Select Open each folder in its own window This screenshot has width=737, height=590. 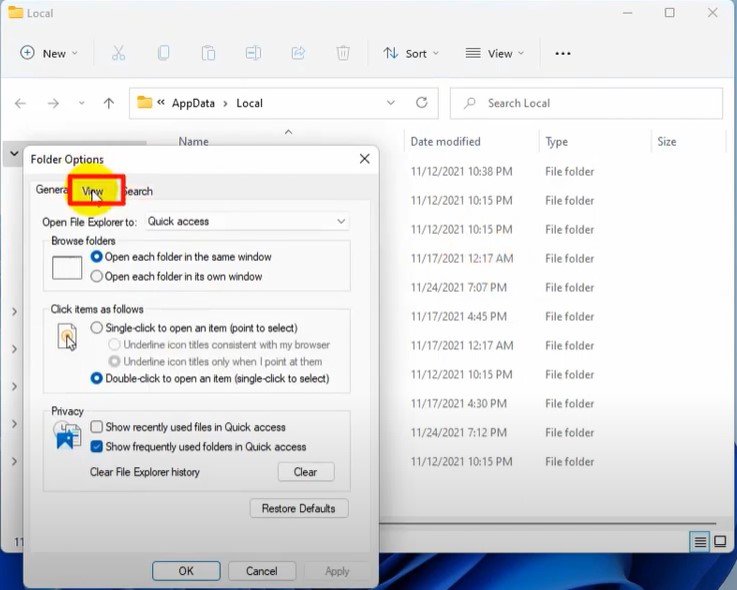176,276
